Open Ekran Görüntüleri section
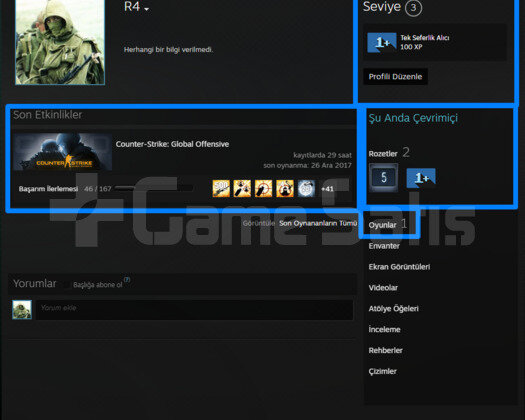 399,267
